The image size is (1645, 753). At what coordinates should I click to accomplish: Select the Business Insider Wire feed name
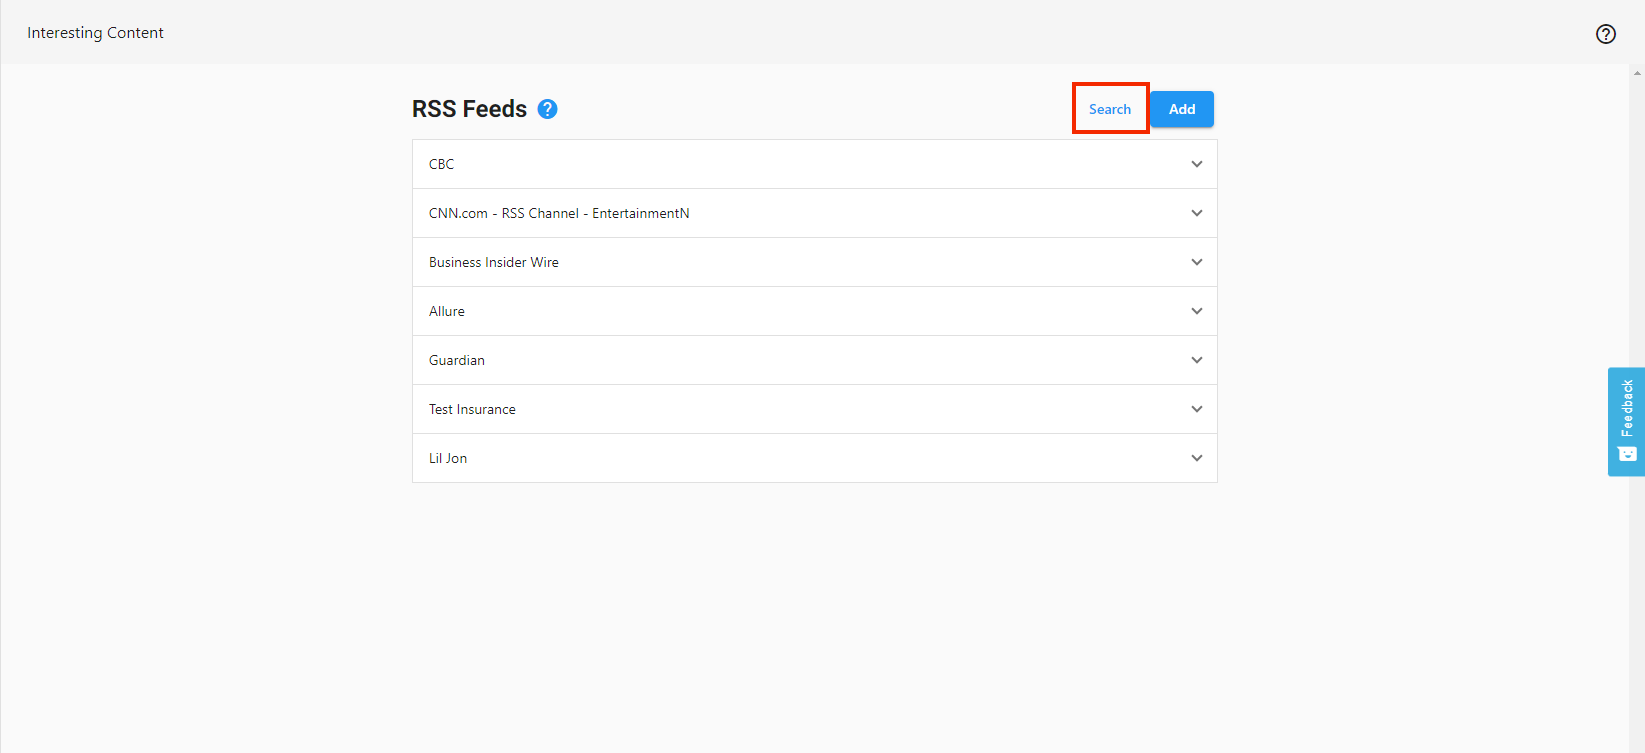[494, 262]
